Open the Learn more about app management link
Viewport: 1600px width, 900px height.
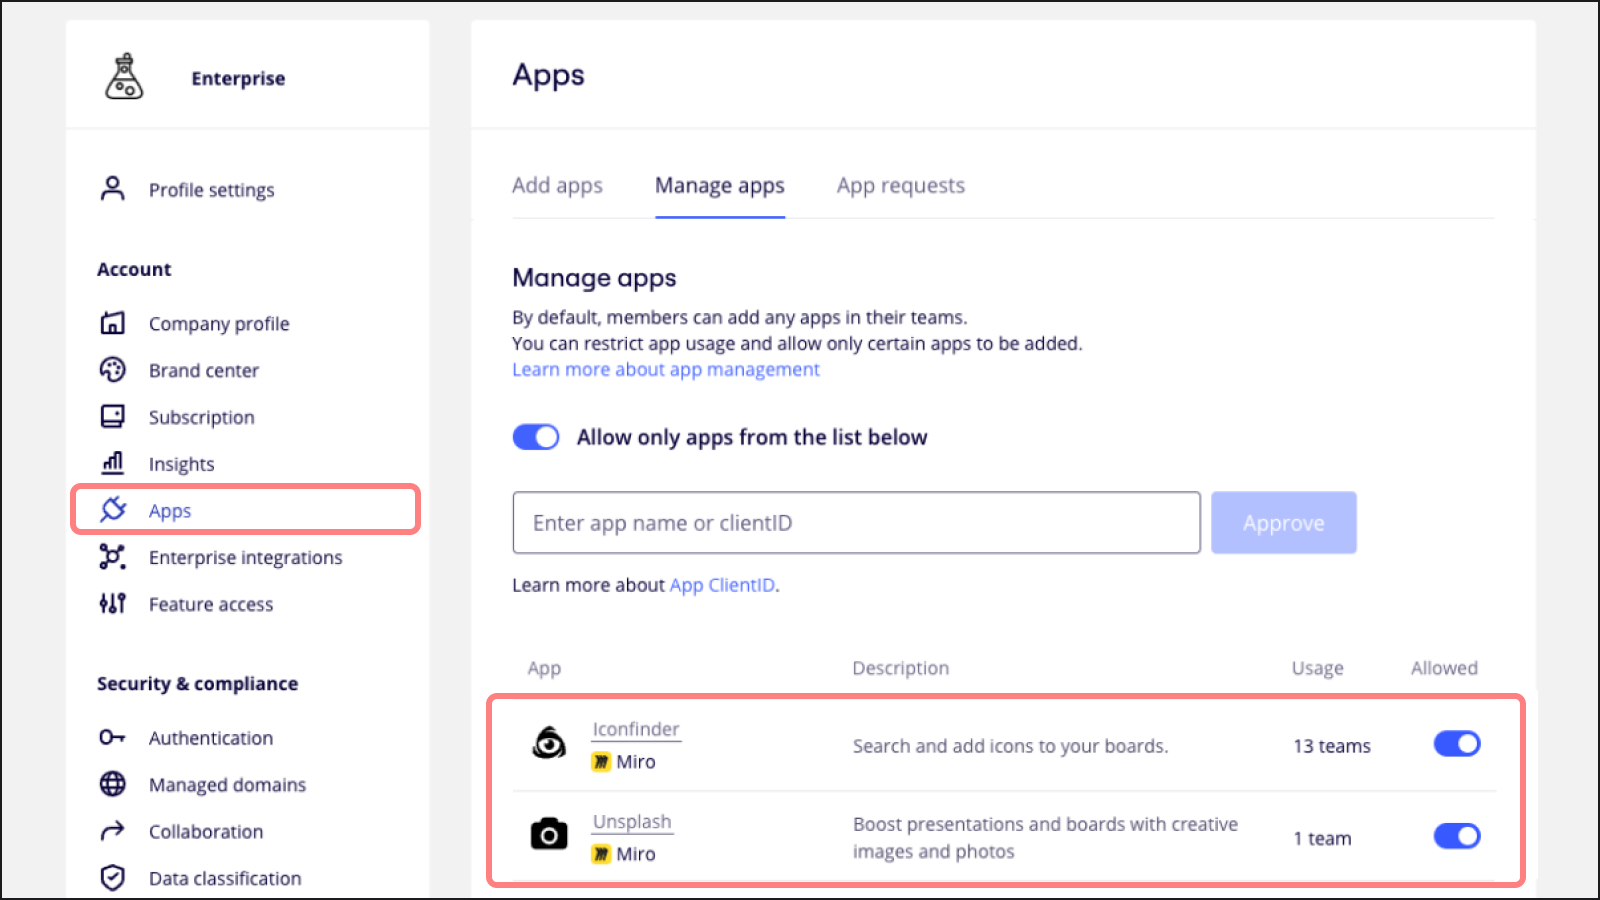coord(665,369)
